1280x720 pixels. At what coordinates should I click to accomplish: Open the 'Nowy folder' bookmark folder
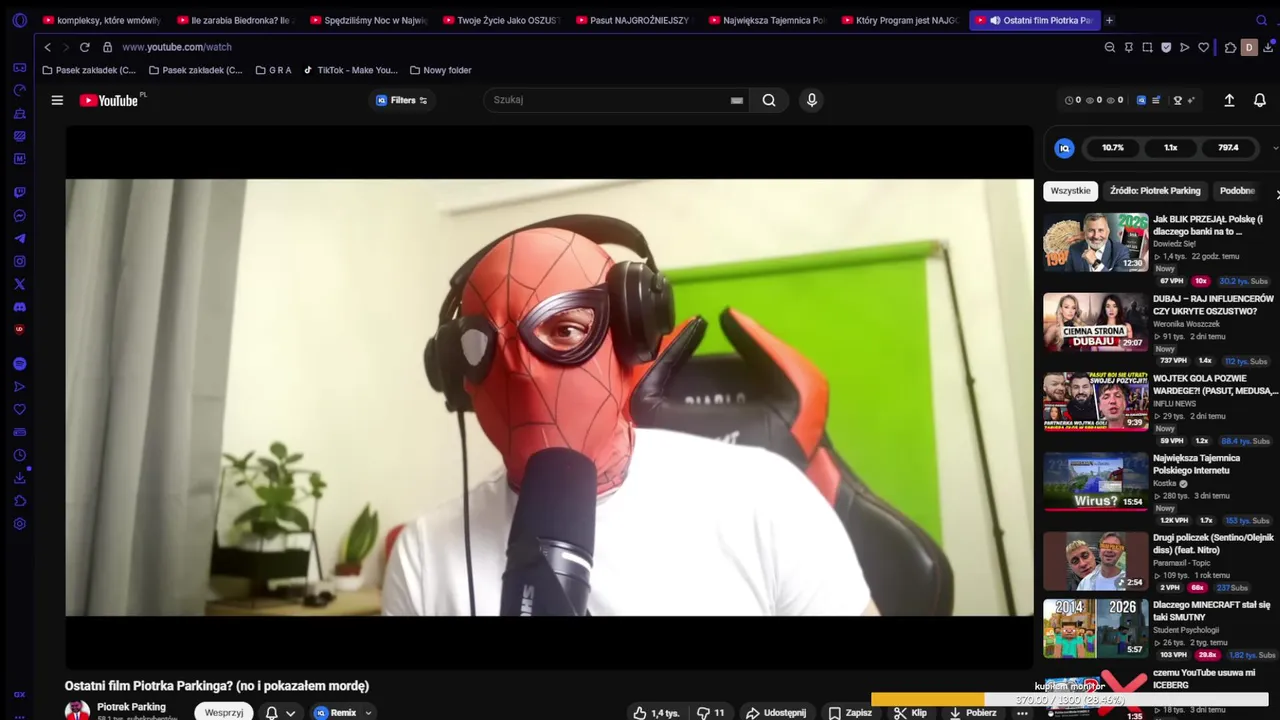(441, 70)
